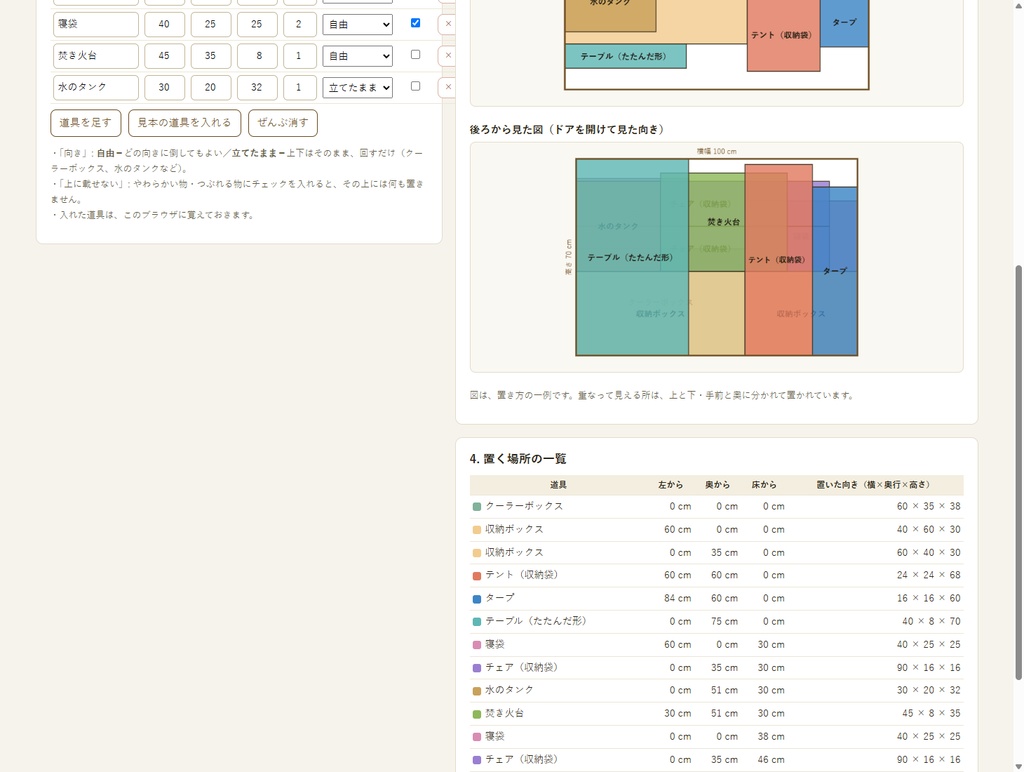1024x772 pixels.
Task: Click the green swatch beside 焚き火台 in table
Action: click(x=477, y=714)
